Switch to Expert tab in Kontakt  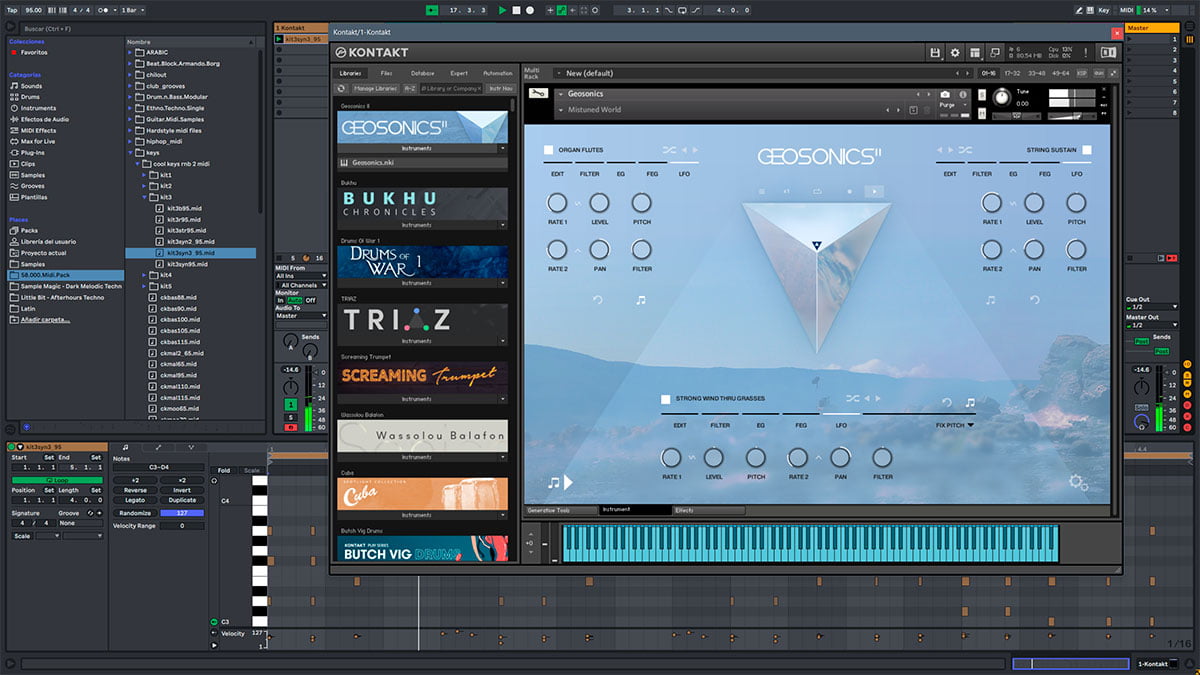[x=459, y=73]
